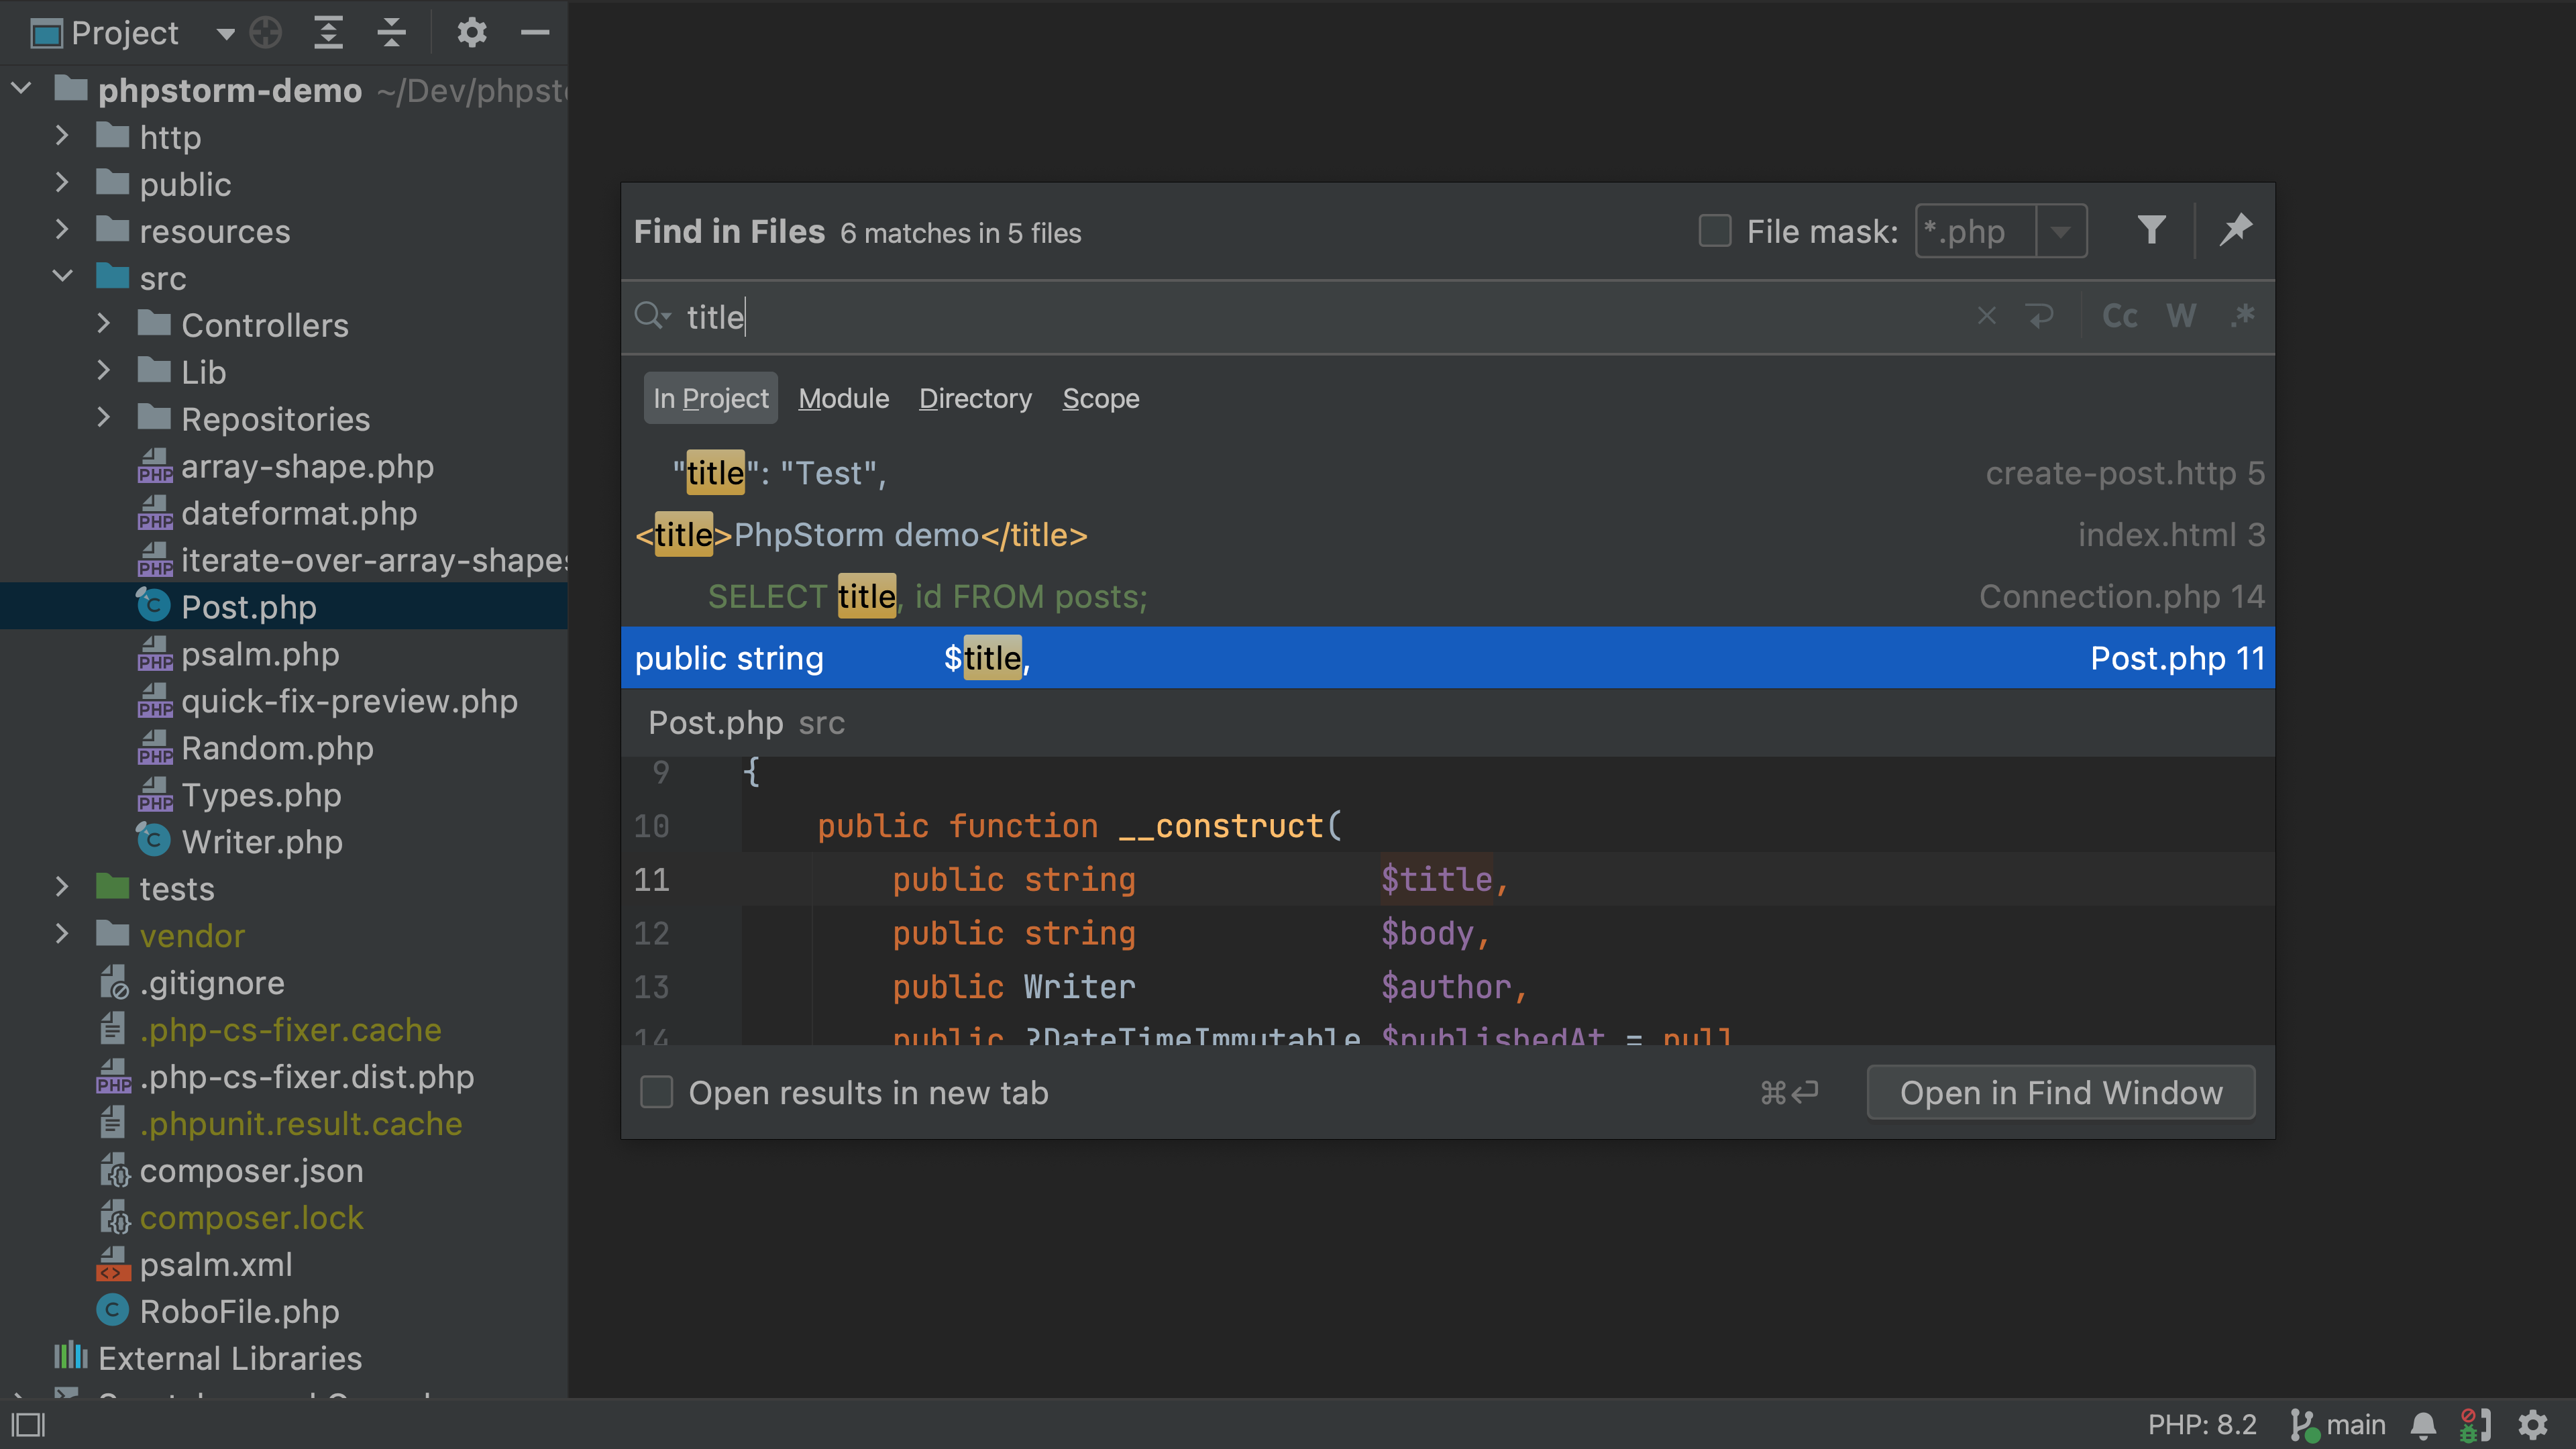Select .php-cs-fixer.cache file

(x=290, y=1029)
